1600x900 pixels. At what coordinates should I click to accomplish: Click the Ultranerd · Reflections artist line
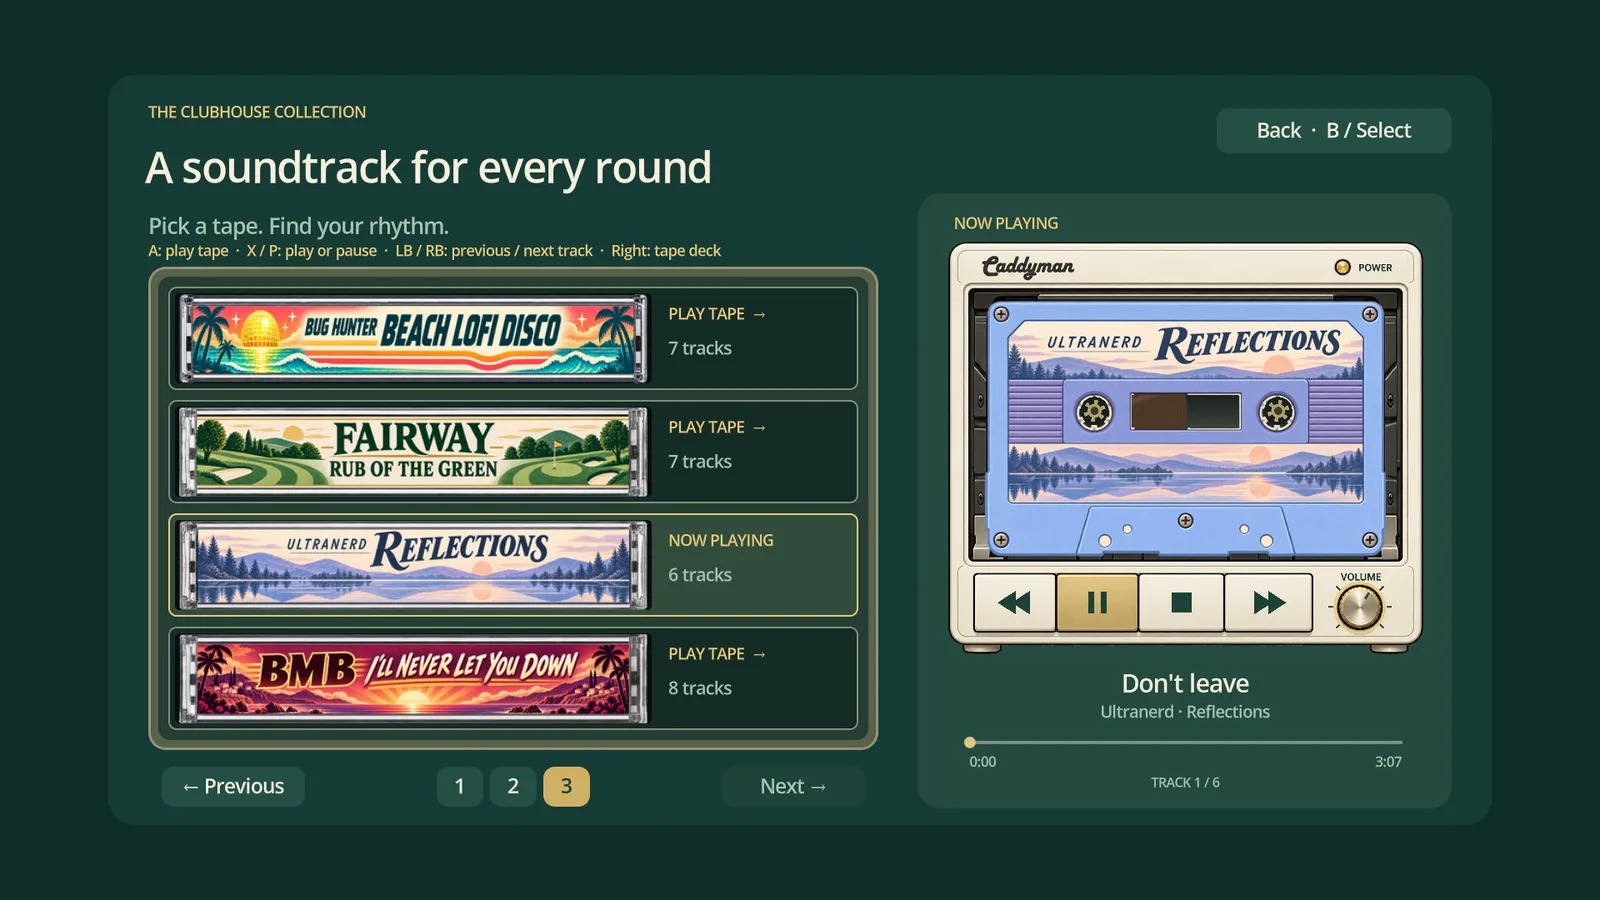tap(1185, 712)
